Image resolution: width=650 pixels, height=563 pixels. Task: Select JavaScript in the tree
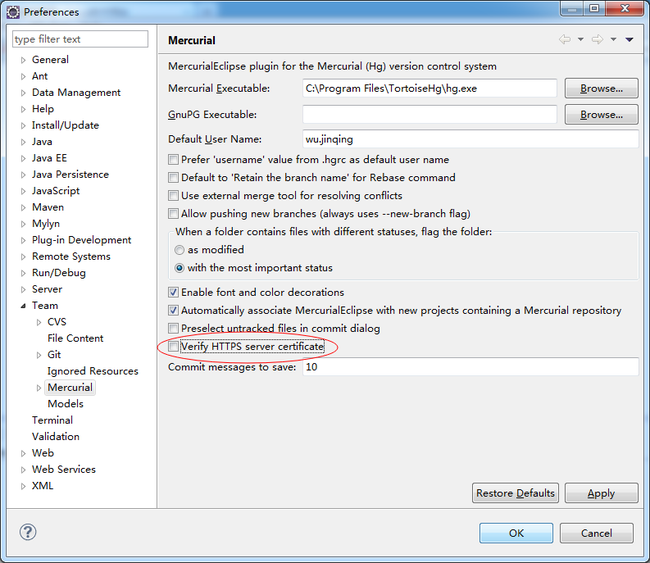(56, 191)
